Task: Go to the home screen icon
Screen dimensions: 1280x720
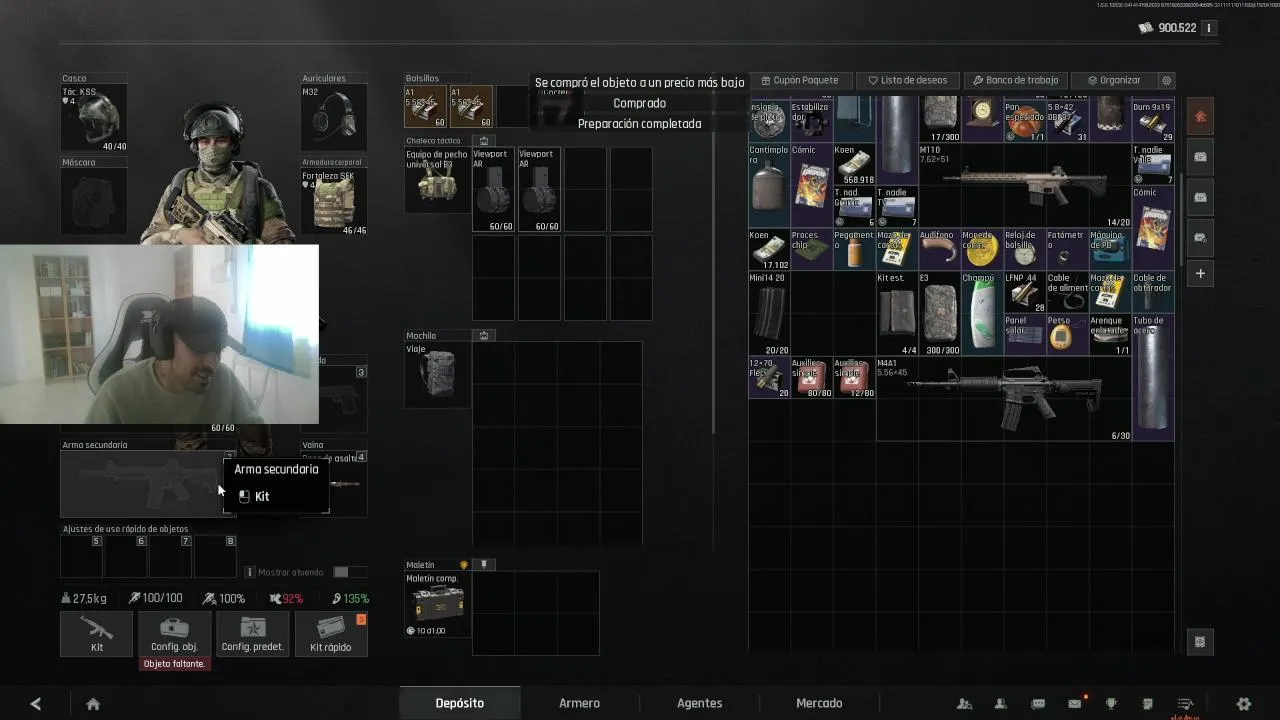Action: click(x=93, y=704)
